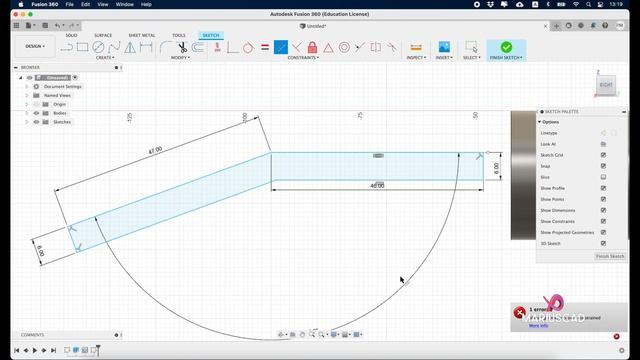The height and width of the screenshot is (360, 640).
Task: Select the Circle sketch tool
Action: (x=98, y=47)
